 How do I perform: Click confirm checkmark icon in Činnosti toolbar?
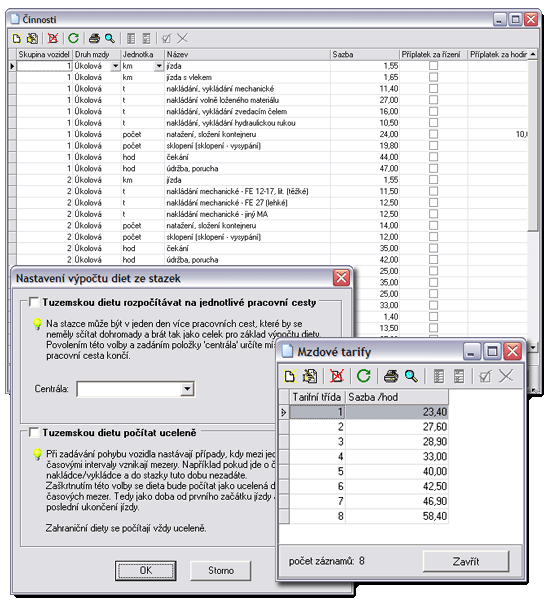(x=166, y=38)
